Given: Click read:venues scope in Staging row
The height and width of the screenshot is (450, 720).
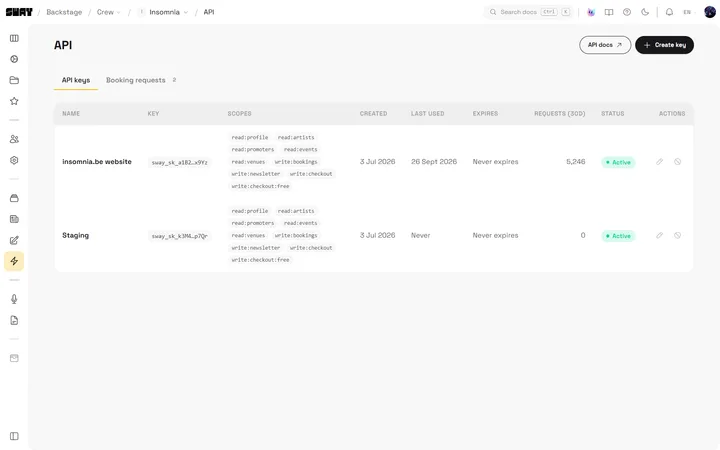Looking at the screenshot, I should pyautogui.click(x=248, y=235).
